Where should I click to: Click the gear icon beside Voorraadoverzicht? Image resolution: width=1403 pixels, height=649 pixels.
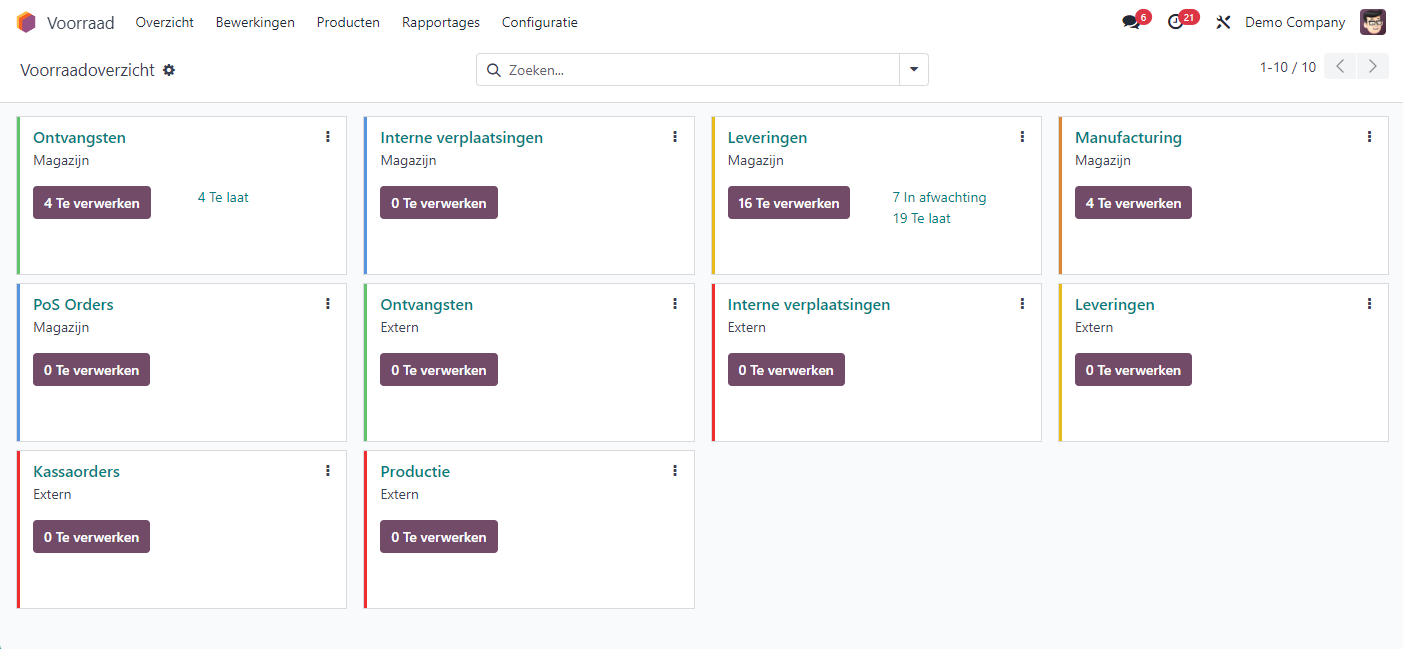click(169, 70)
